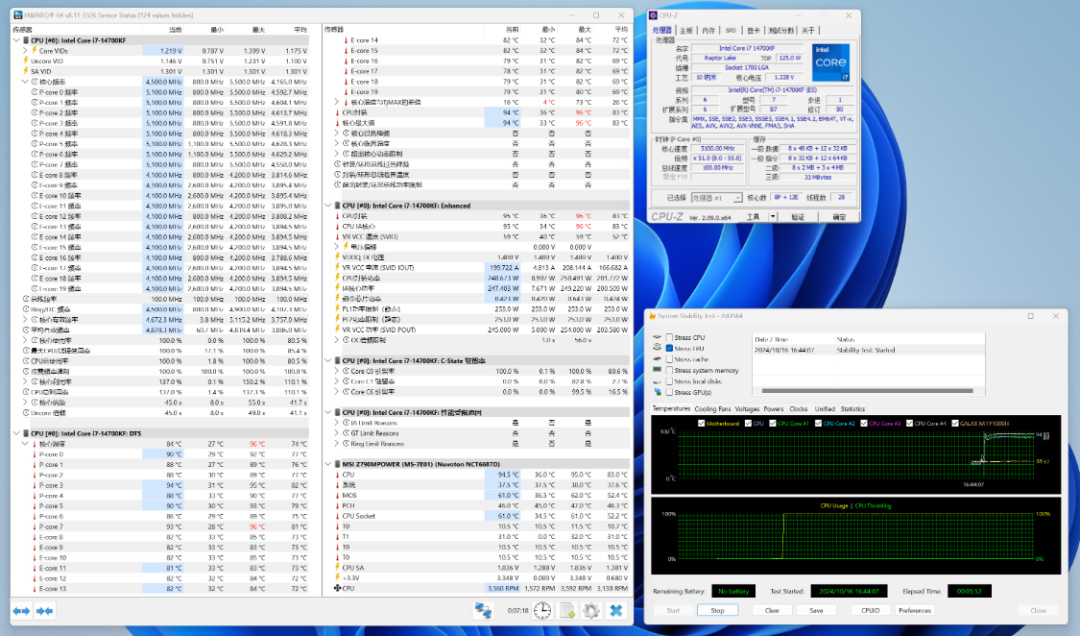
Task: Click the collapse columns arrows icon in HWiNFO
Action: click(45, 610)
